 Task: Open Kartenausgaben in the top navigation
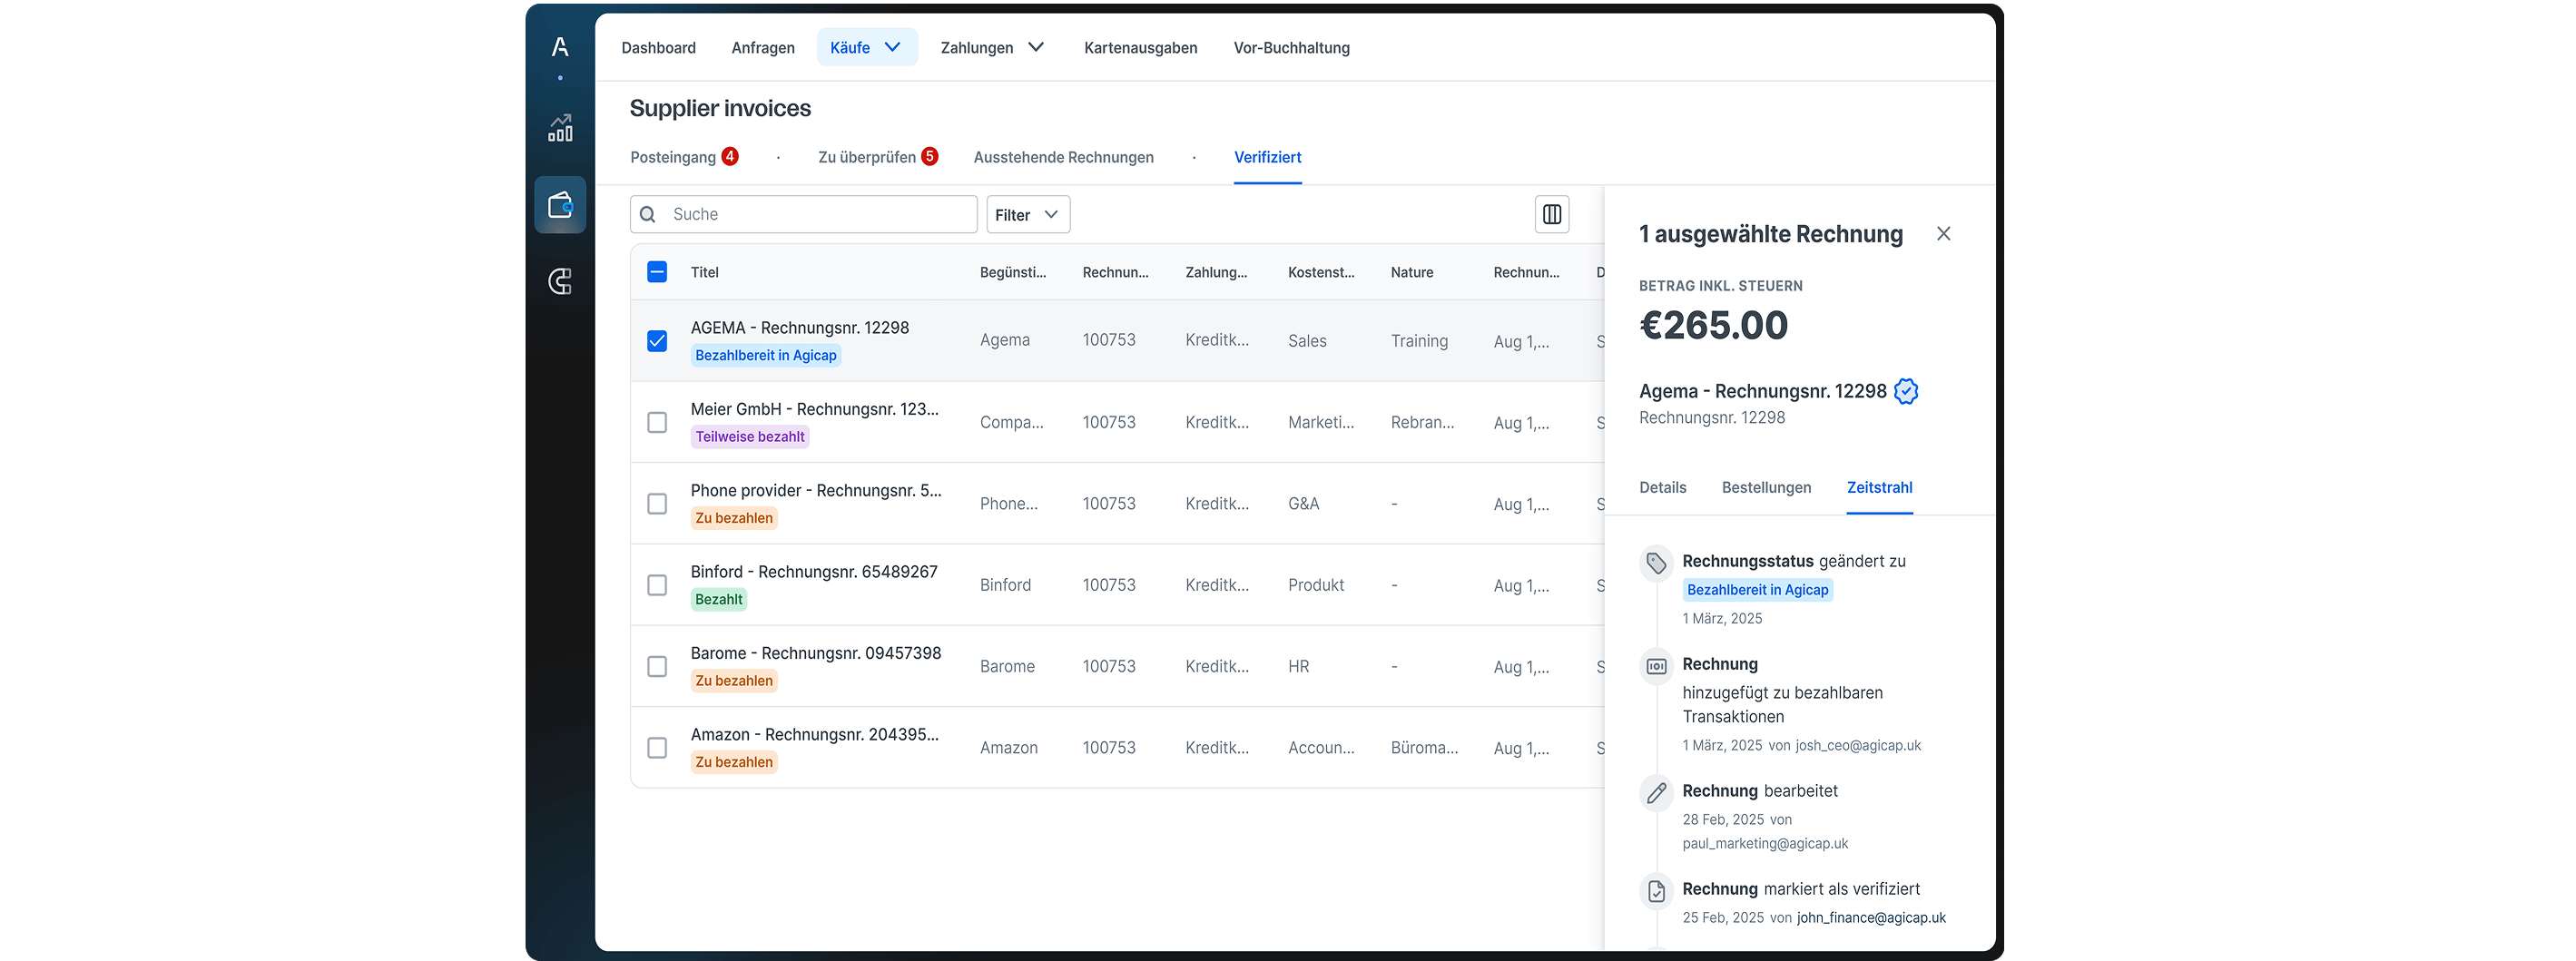tap(1140, 47)
